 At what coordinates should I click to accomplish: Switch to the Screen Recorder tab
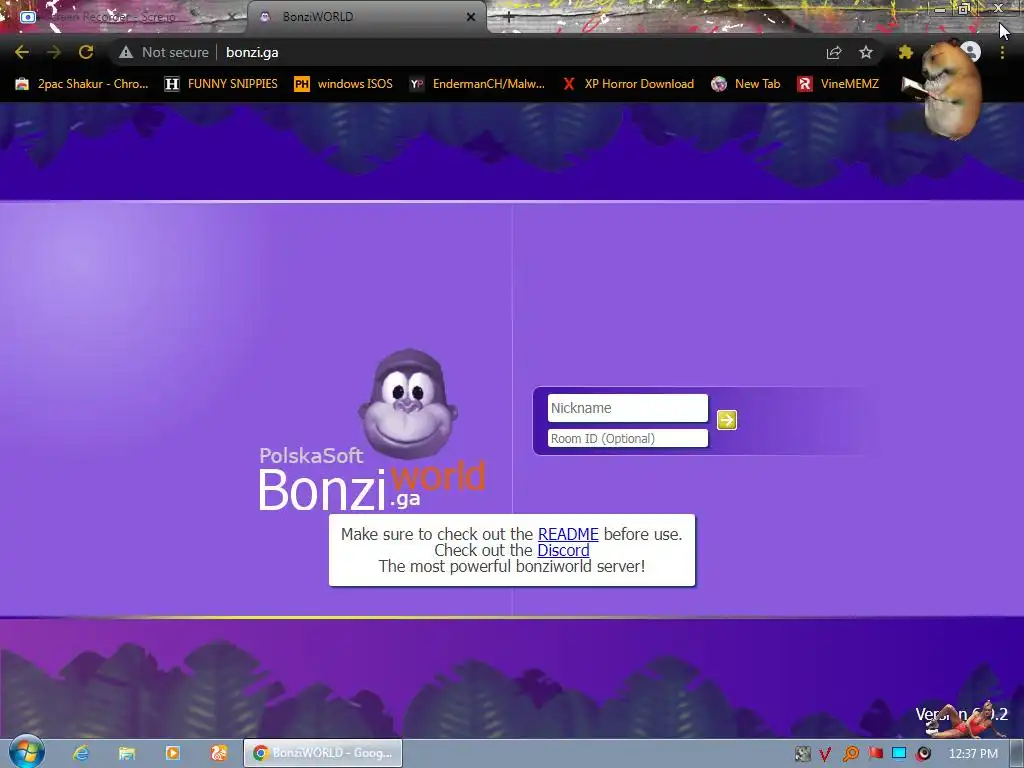pyautogui.click(x=124, y=17)
